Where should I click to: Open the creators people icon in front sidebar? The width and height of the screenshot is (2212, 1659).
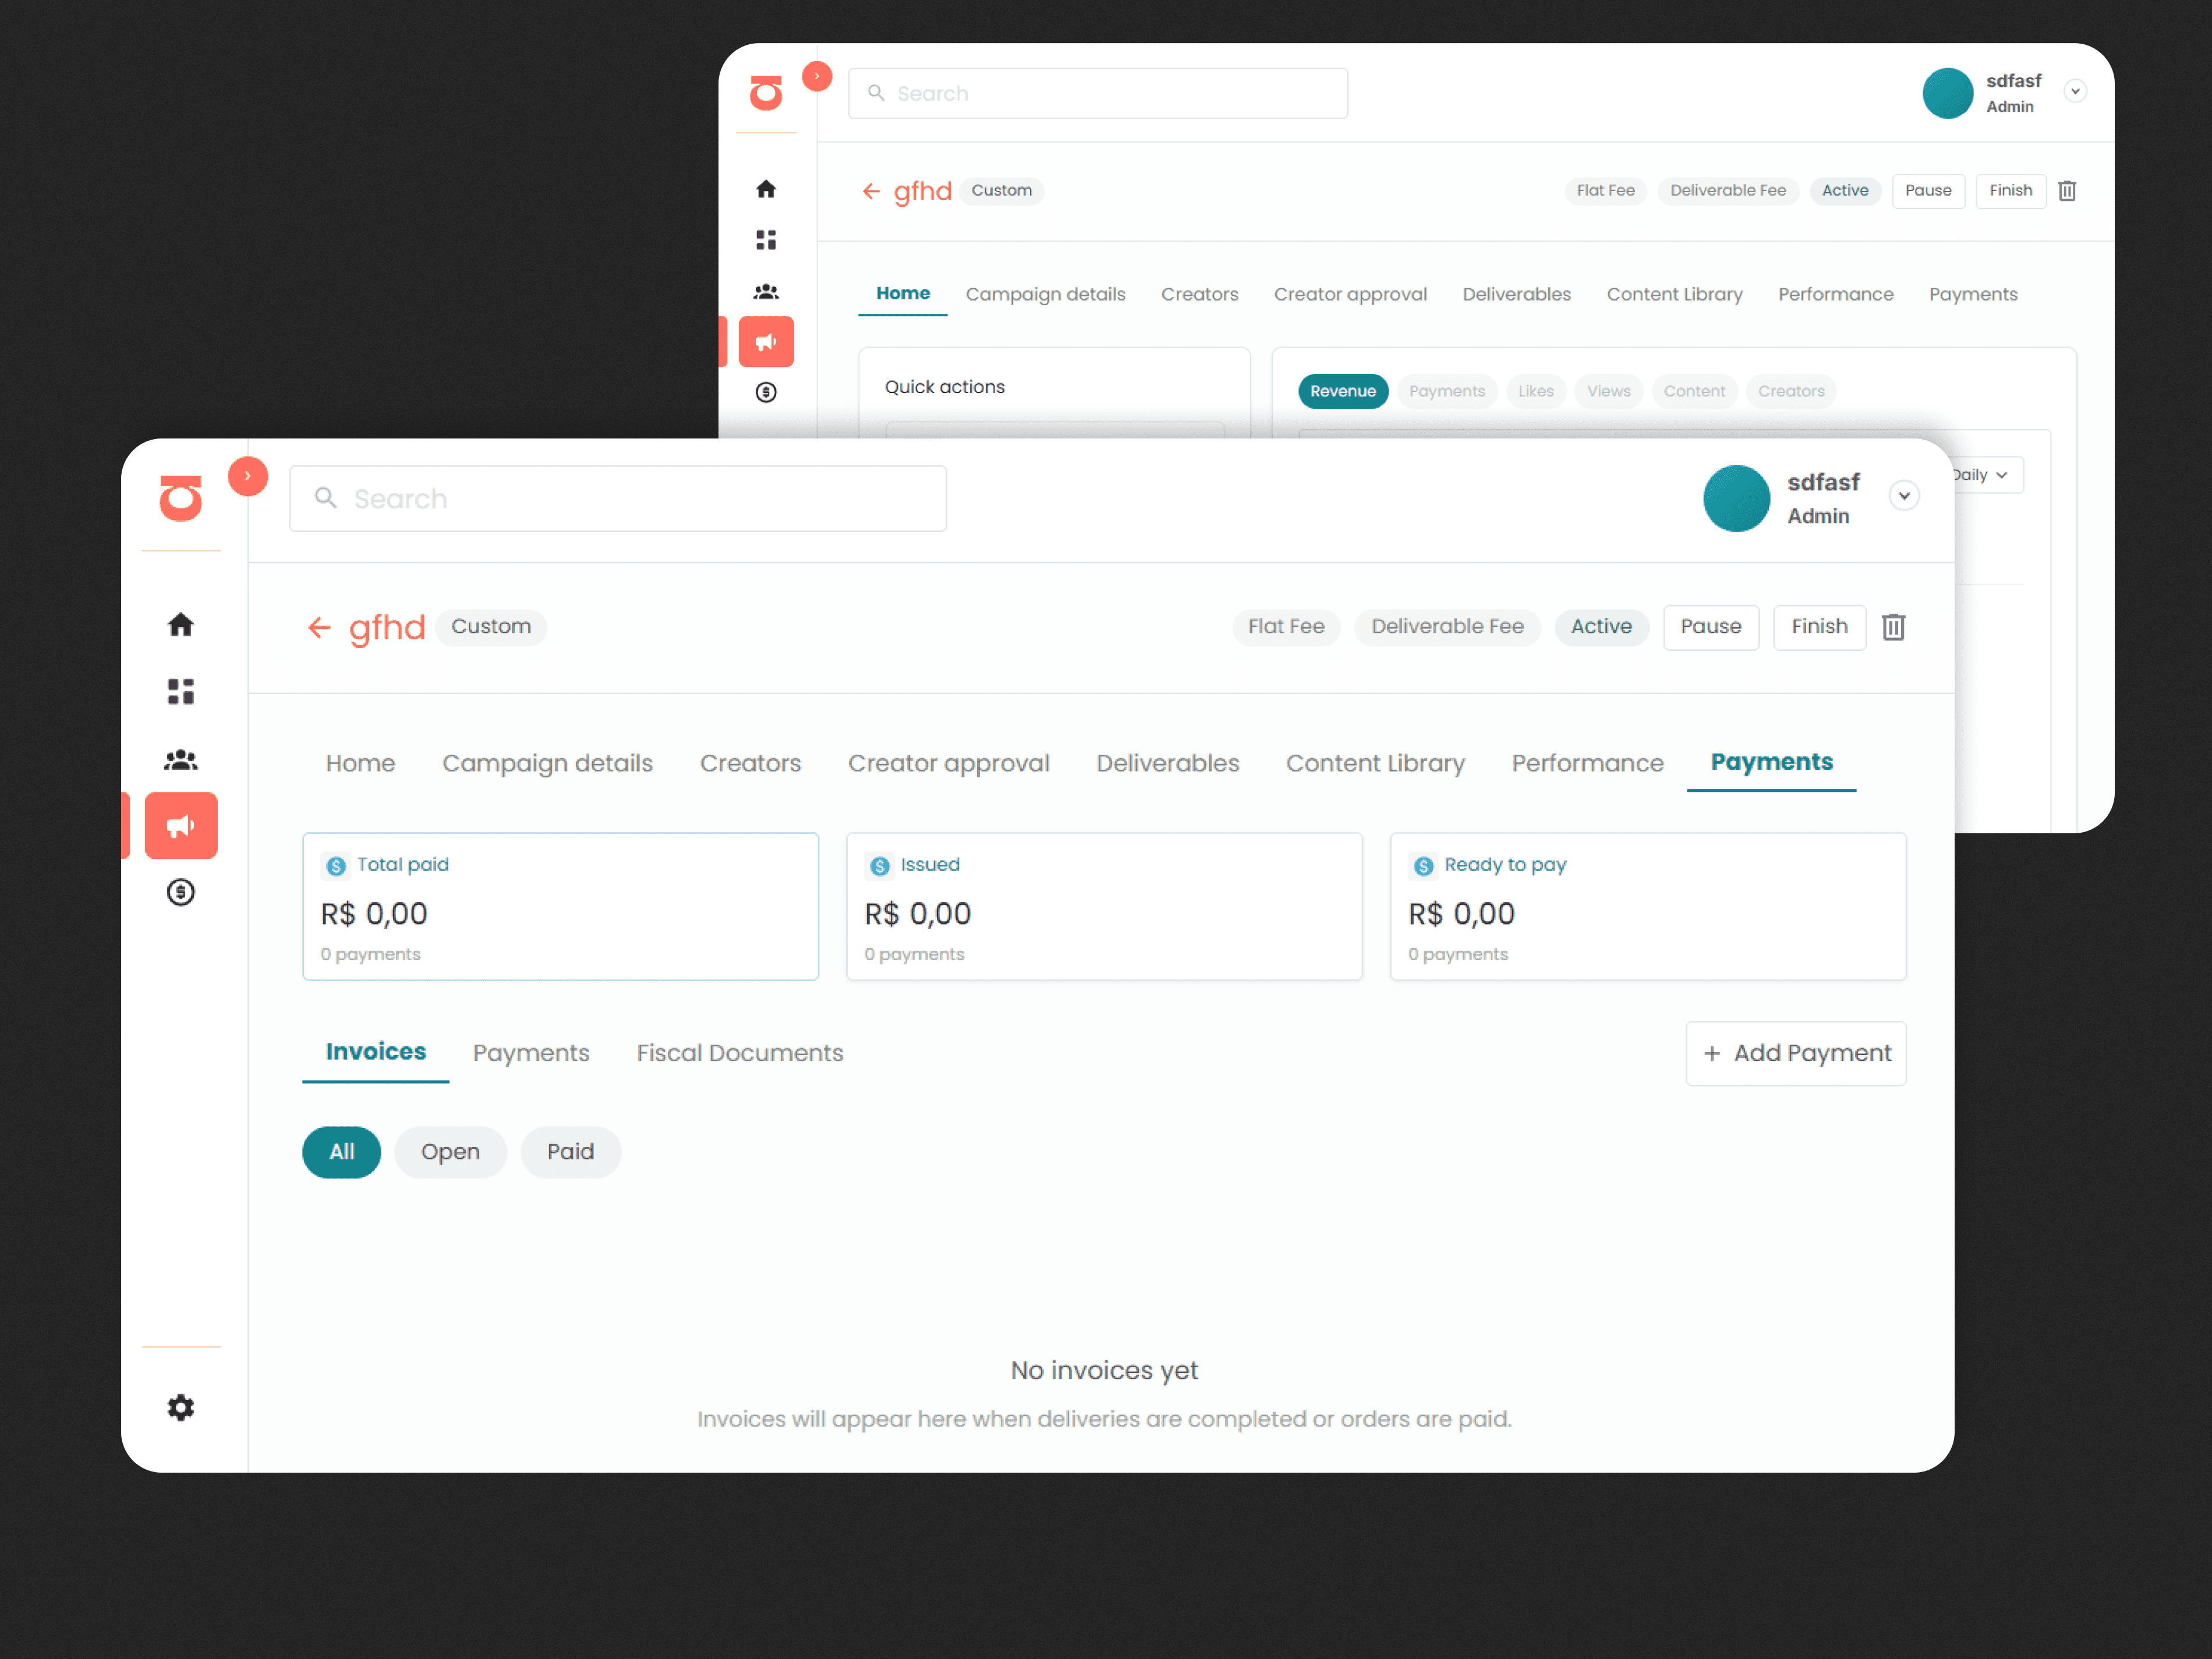pos(180,760)
